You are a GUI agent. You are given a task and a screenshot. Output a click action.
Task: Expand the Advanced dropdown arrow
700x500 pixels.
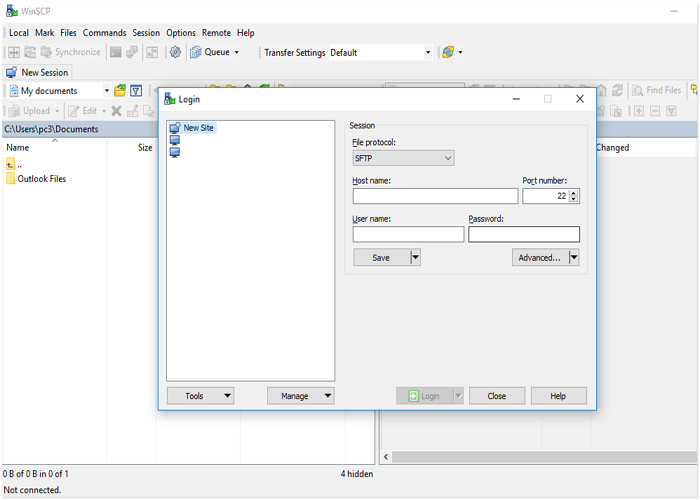[x=574, y=258]
